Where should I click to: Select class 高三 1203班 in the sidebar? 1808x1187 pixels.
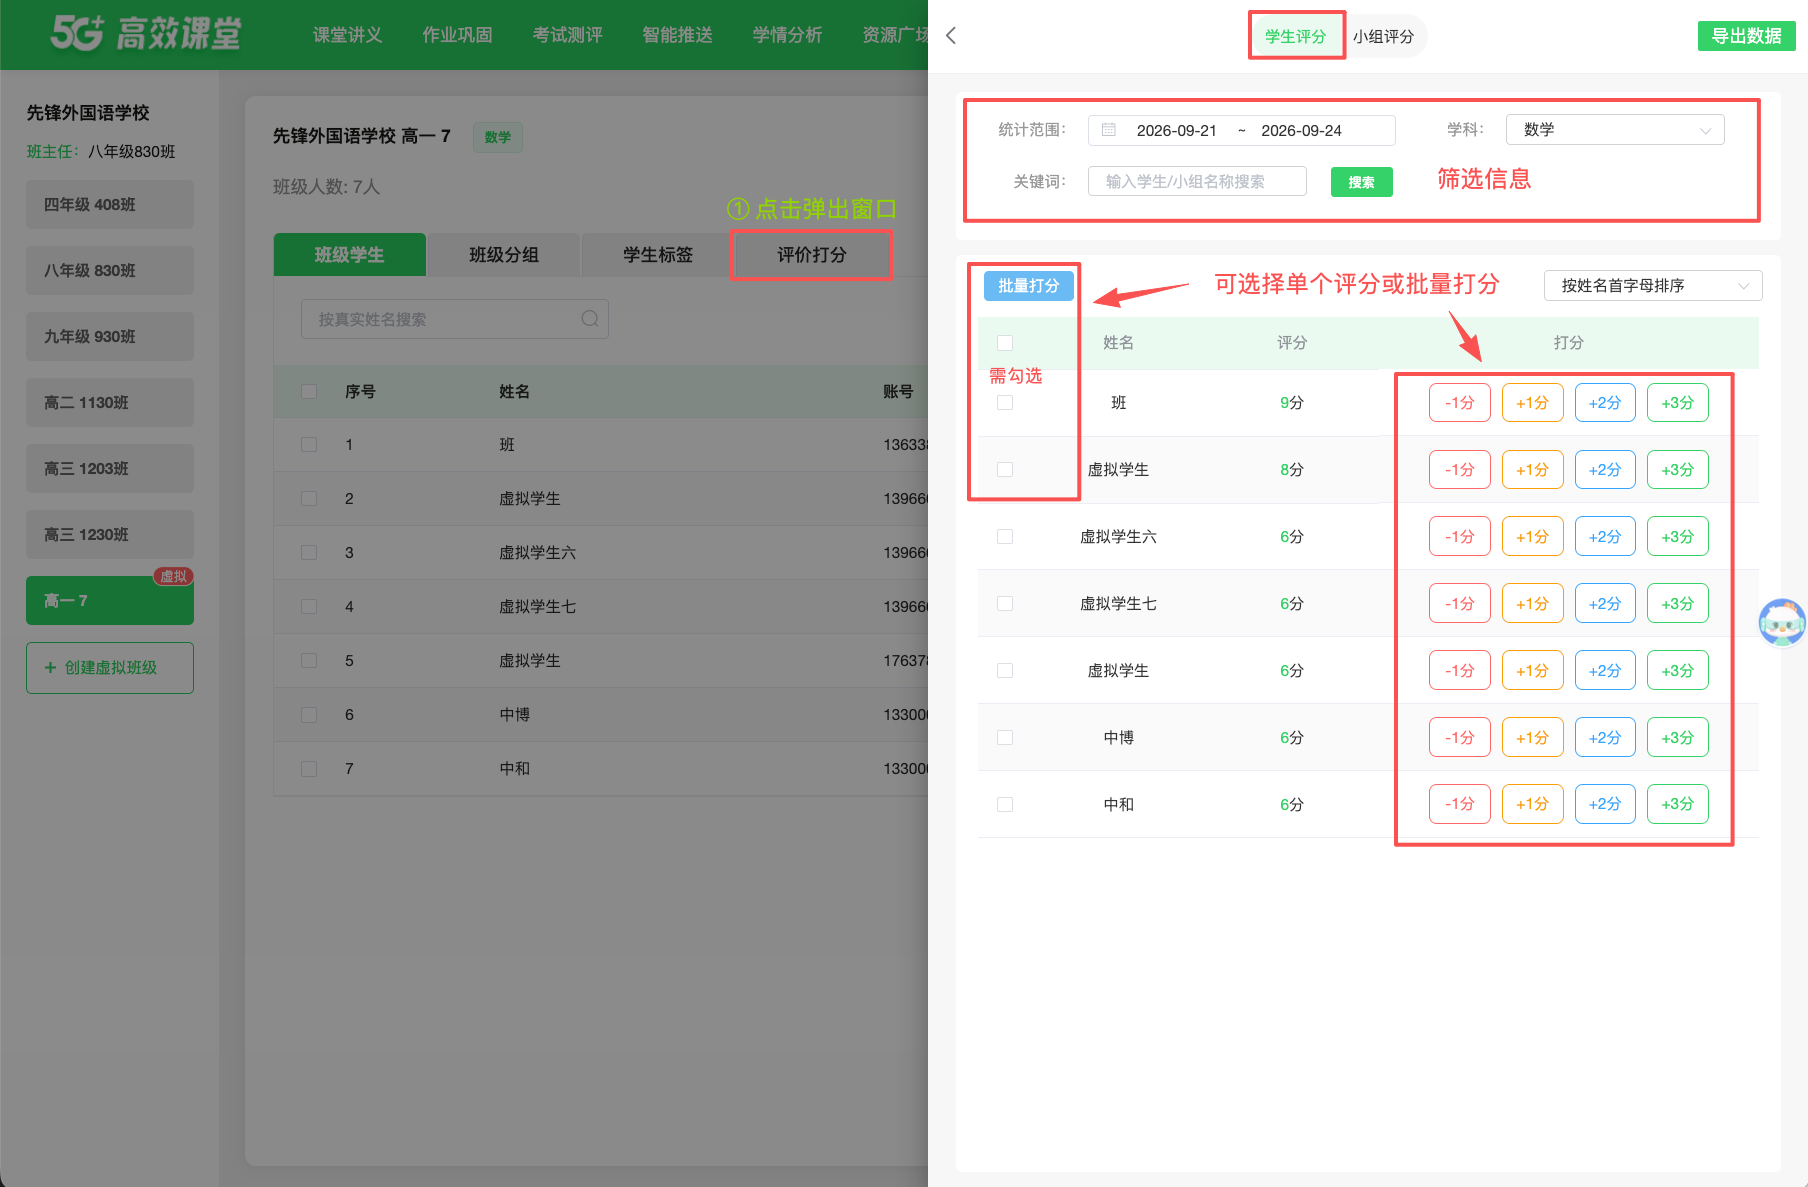110,469
